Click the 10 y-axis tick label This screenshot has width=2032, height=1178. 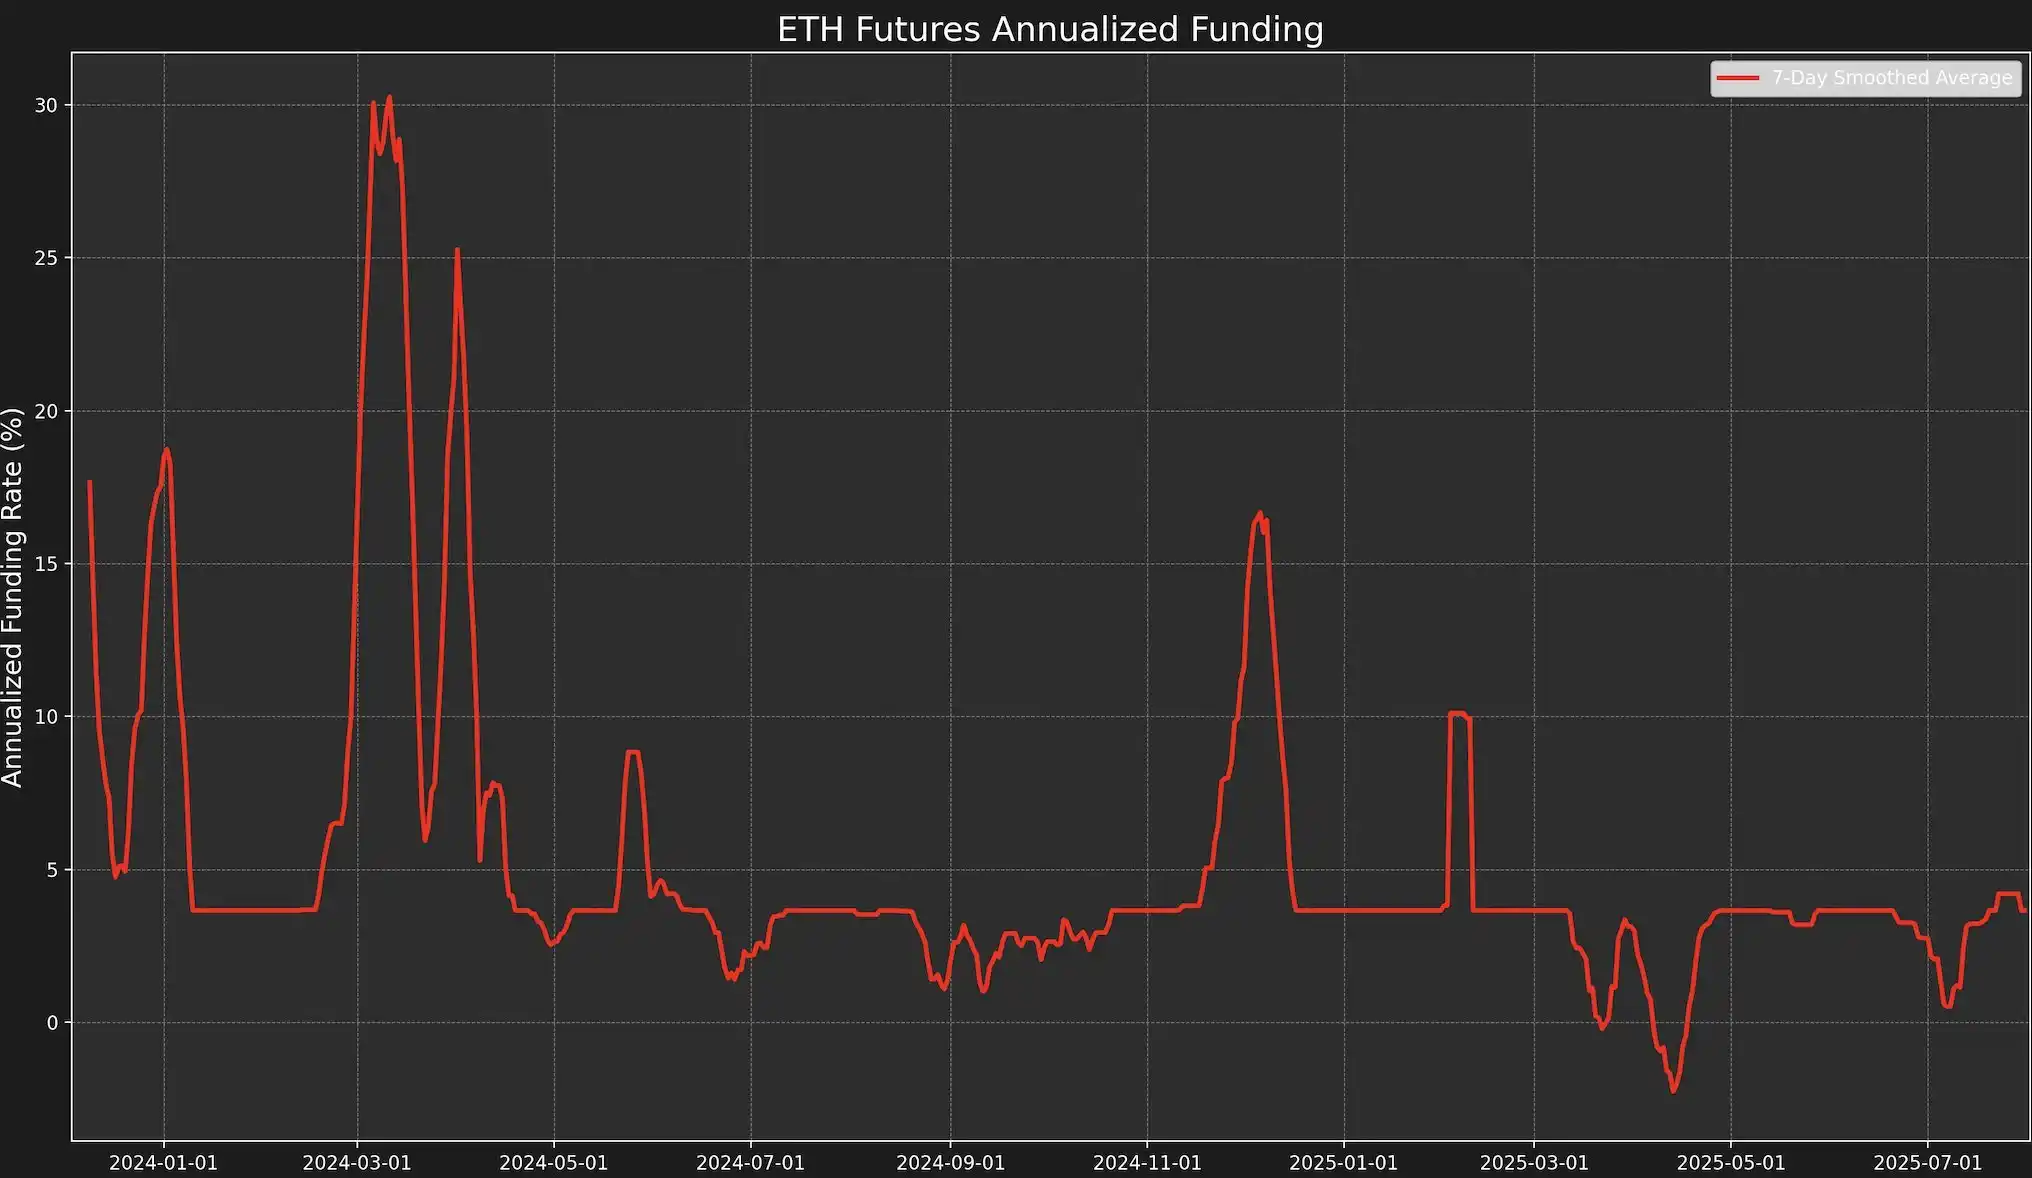(46, 717)
